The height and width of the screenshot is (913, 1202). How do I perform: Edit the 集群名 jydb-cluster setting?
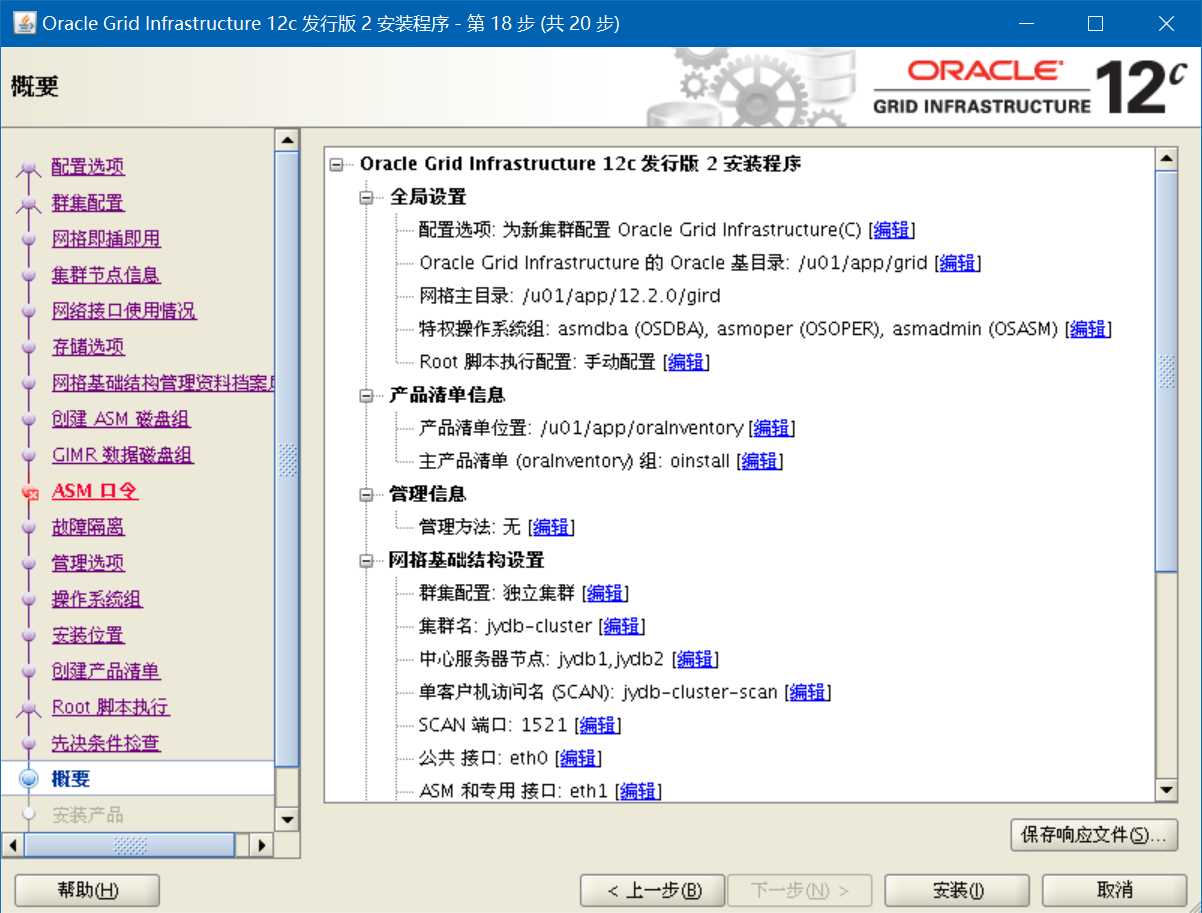point(622,626)
